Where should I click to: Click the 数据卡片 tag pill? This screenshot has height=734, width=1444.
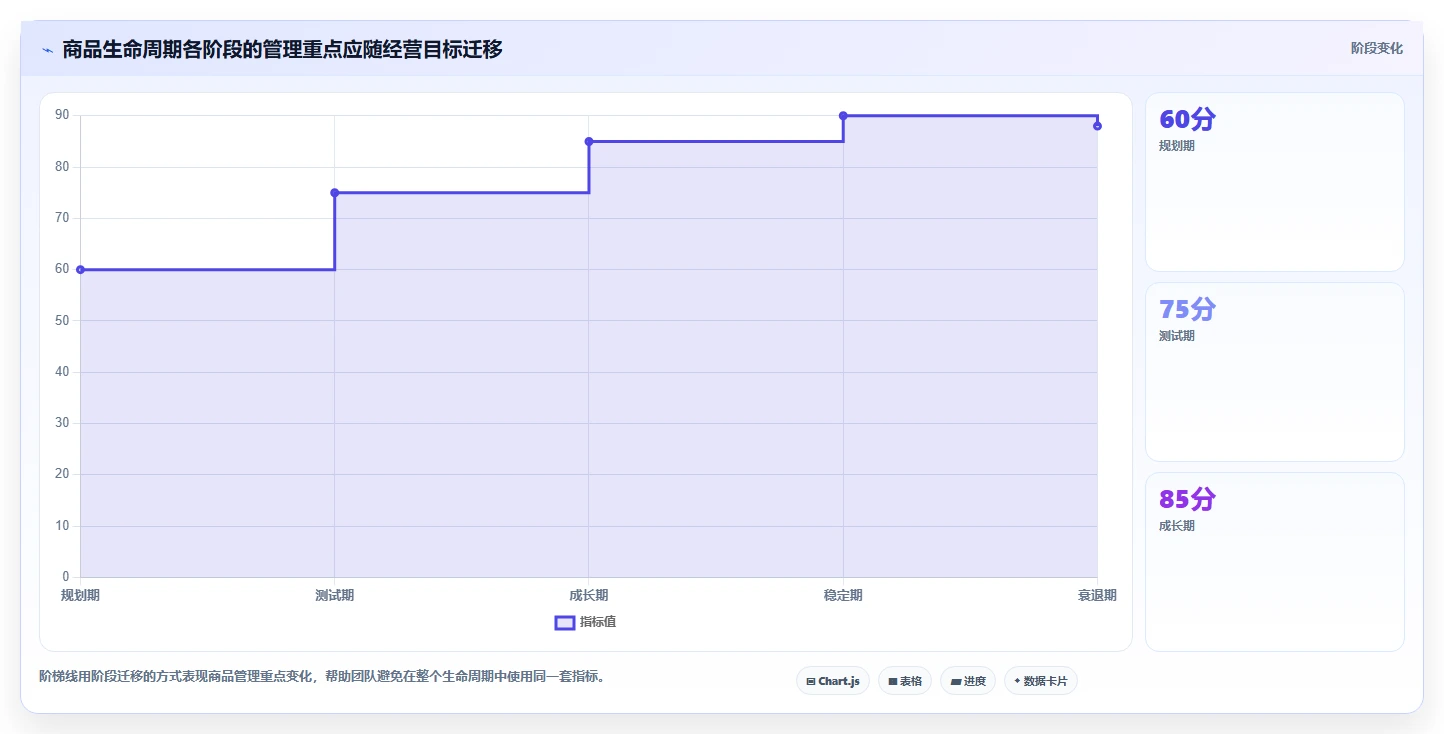click(1041, 681)
